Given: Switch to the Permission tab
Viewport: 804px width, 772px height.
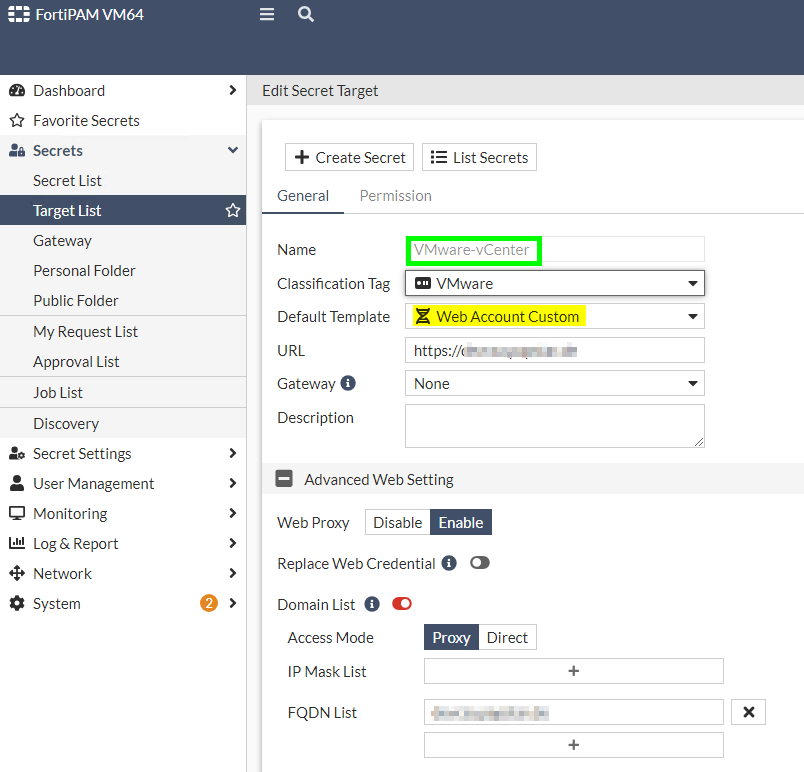Looking at the screenshot, I should click(x=395, y=196).
